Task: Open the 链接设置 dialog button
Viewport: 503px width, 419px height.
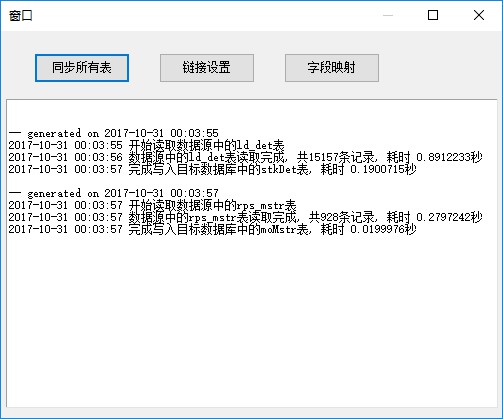Action: point(207,68)
